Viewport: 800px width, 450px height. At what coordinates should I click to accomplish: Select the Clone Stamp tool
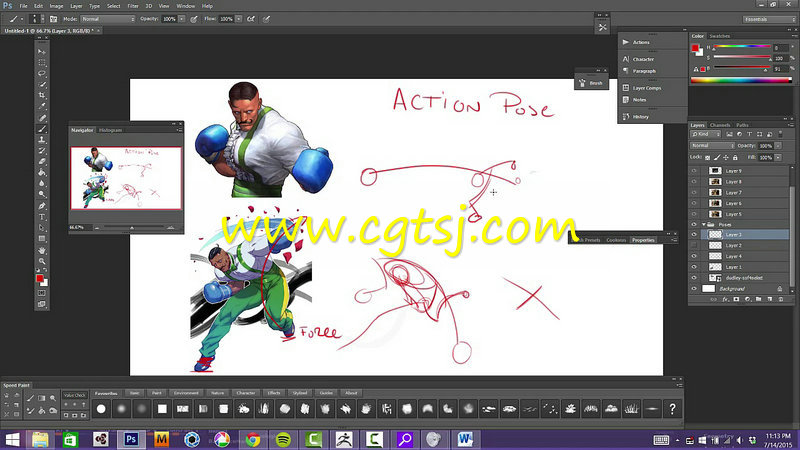click(x=42, y=140)
